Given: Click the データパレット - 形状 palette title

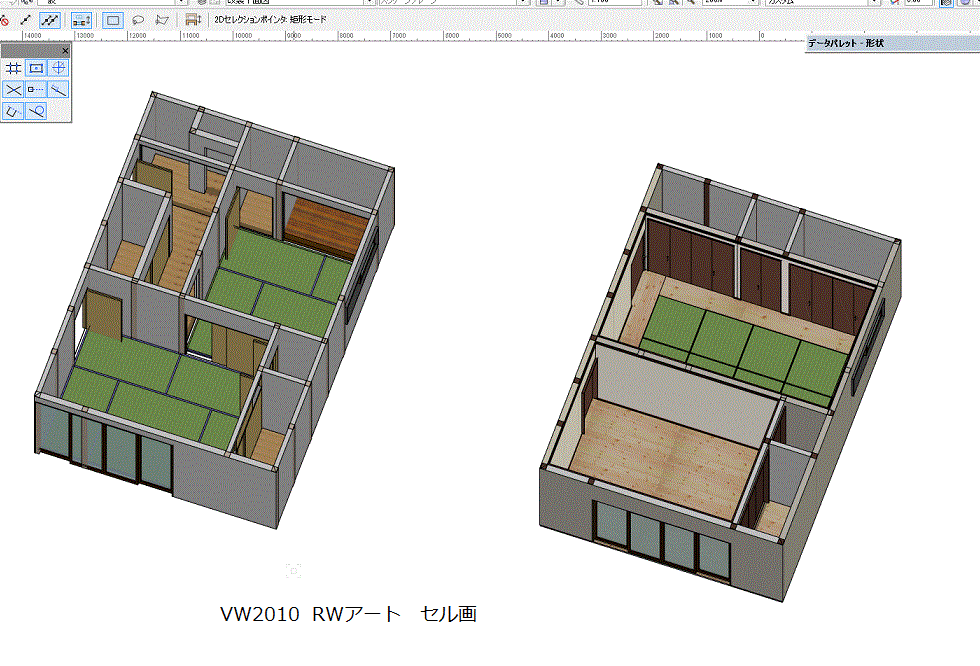Looking at the screenshot, I should 845,44.
